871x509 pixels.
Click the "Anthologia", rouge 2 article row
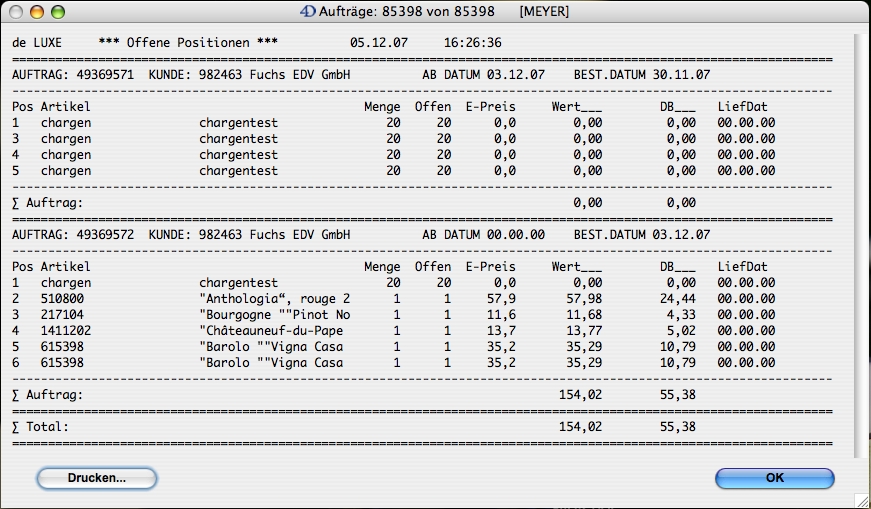tap(274, 299)
